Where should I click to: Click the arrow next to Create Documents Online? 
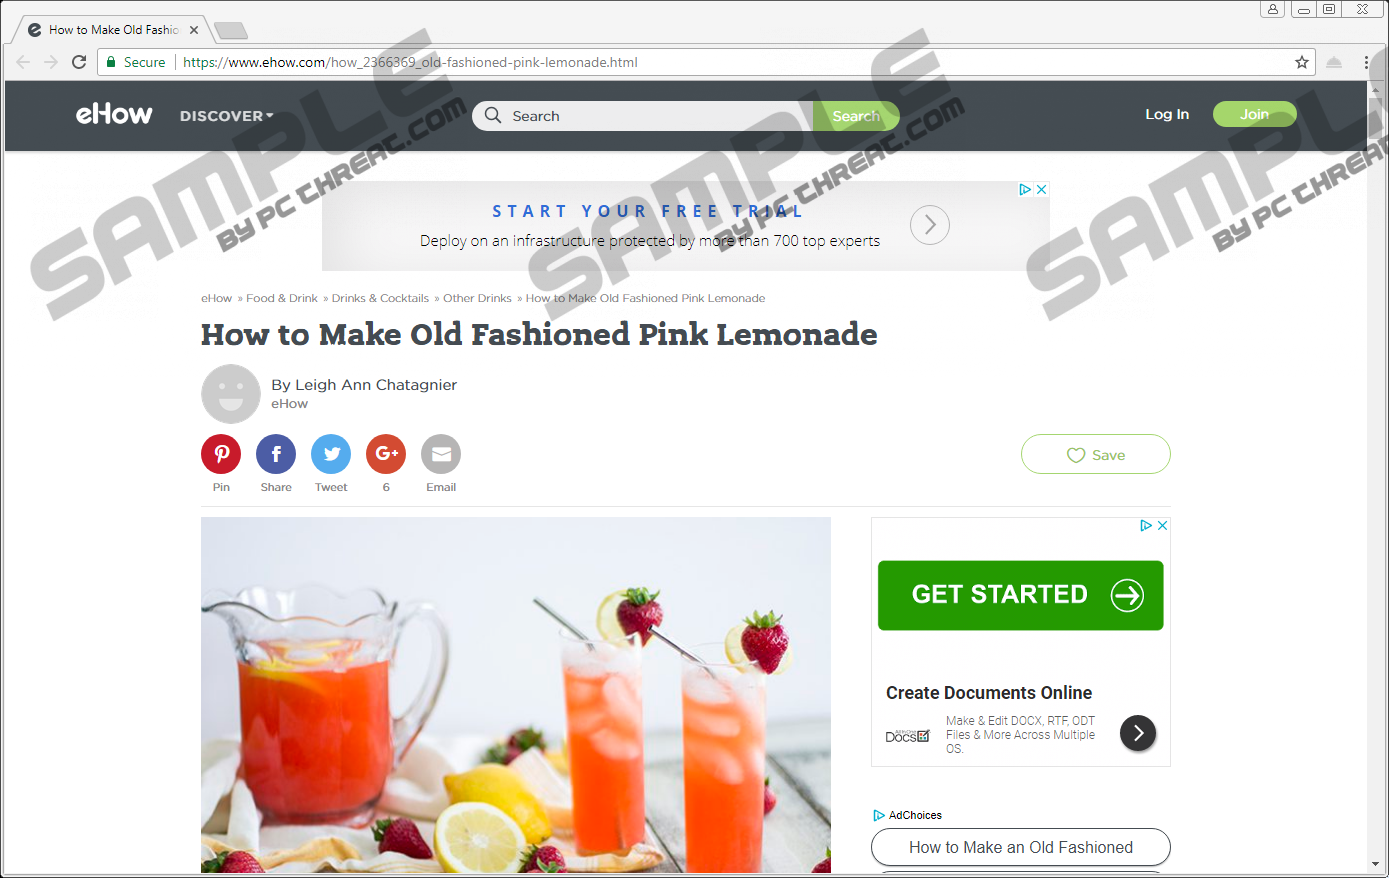(x=1138, y=733)
